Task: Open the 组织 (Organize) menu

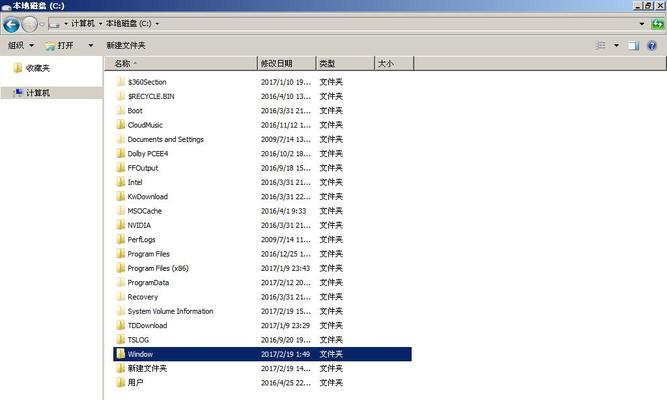Action: pyautogui.click(x=20, y=45)
